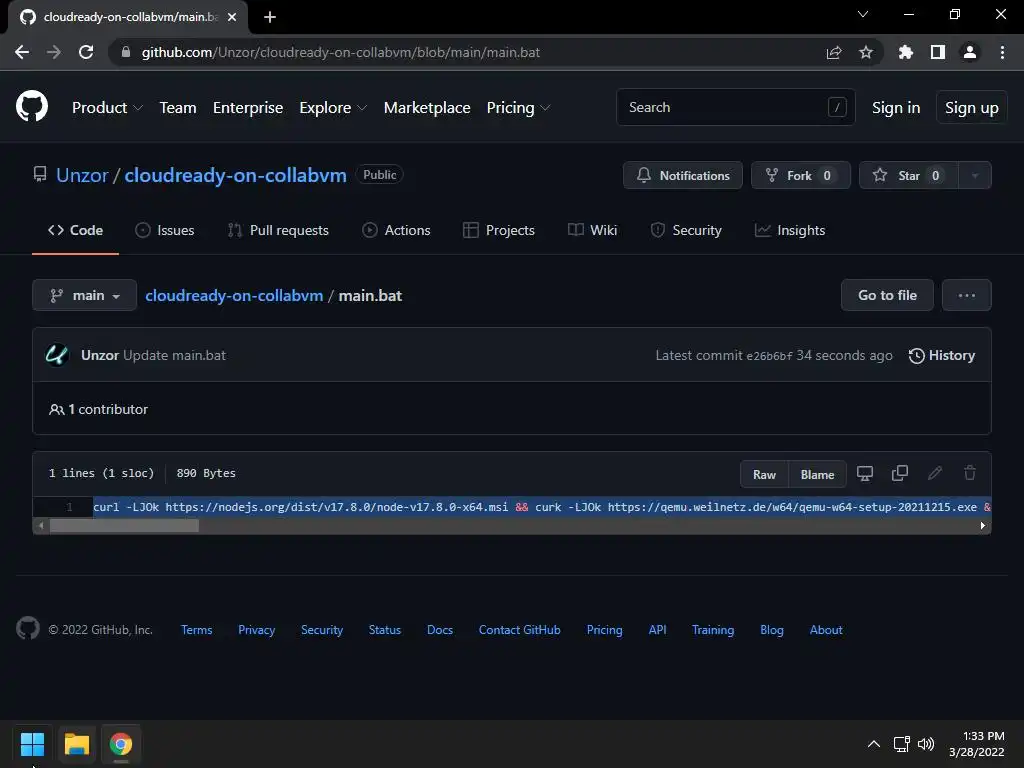Open Windows Start menu
Image resolution: width=1024 pixels, height=768 pixels.
(32, 744)
